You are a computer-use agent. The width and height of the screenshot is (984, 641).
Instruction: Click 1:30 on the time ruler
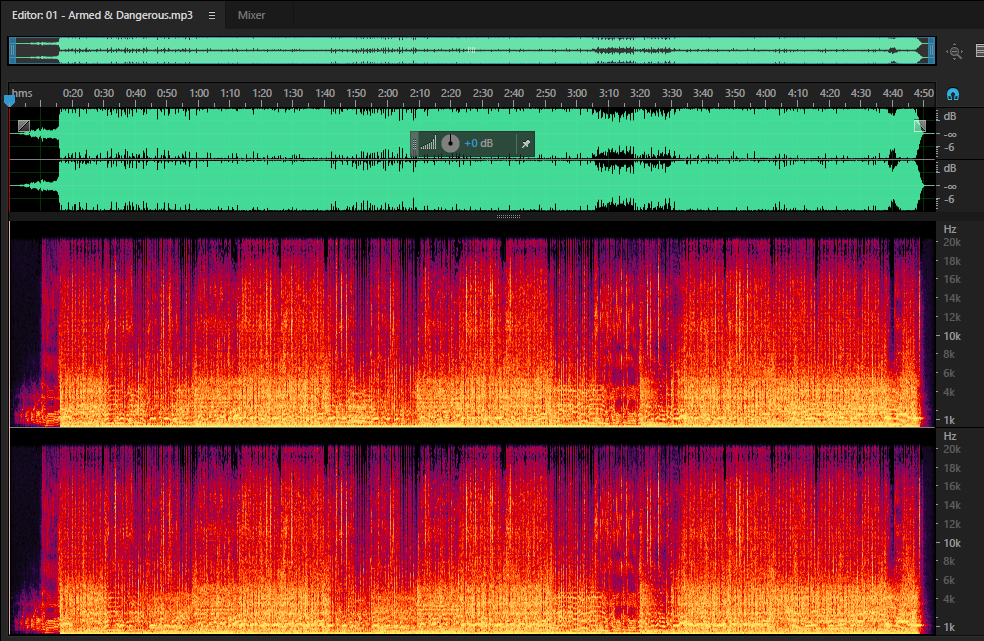click(293, 94)
